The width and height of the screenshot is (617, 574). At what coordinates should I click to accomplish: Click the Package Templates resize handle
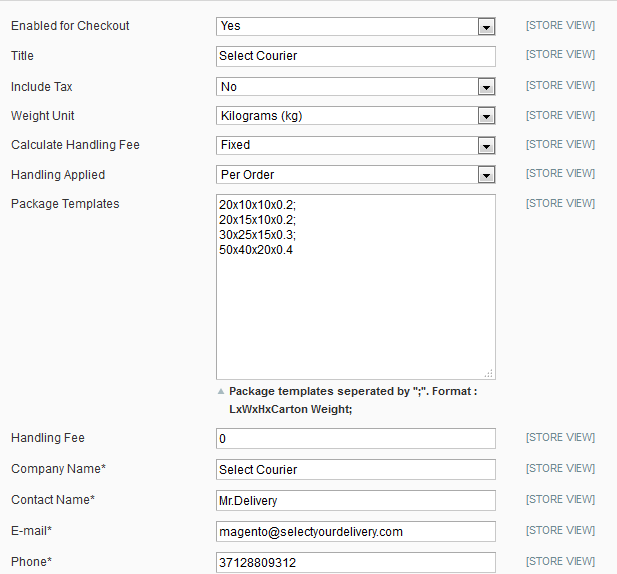point(489,373)
